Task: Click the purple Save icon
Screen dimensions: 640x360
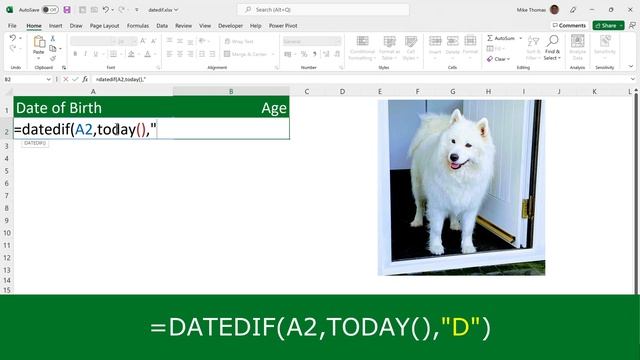Action: [67, 9]
